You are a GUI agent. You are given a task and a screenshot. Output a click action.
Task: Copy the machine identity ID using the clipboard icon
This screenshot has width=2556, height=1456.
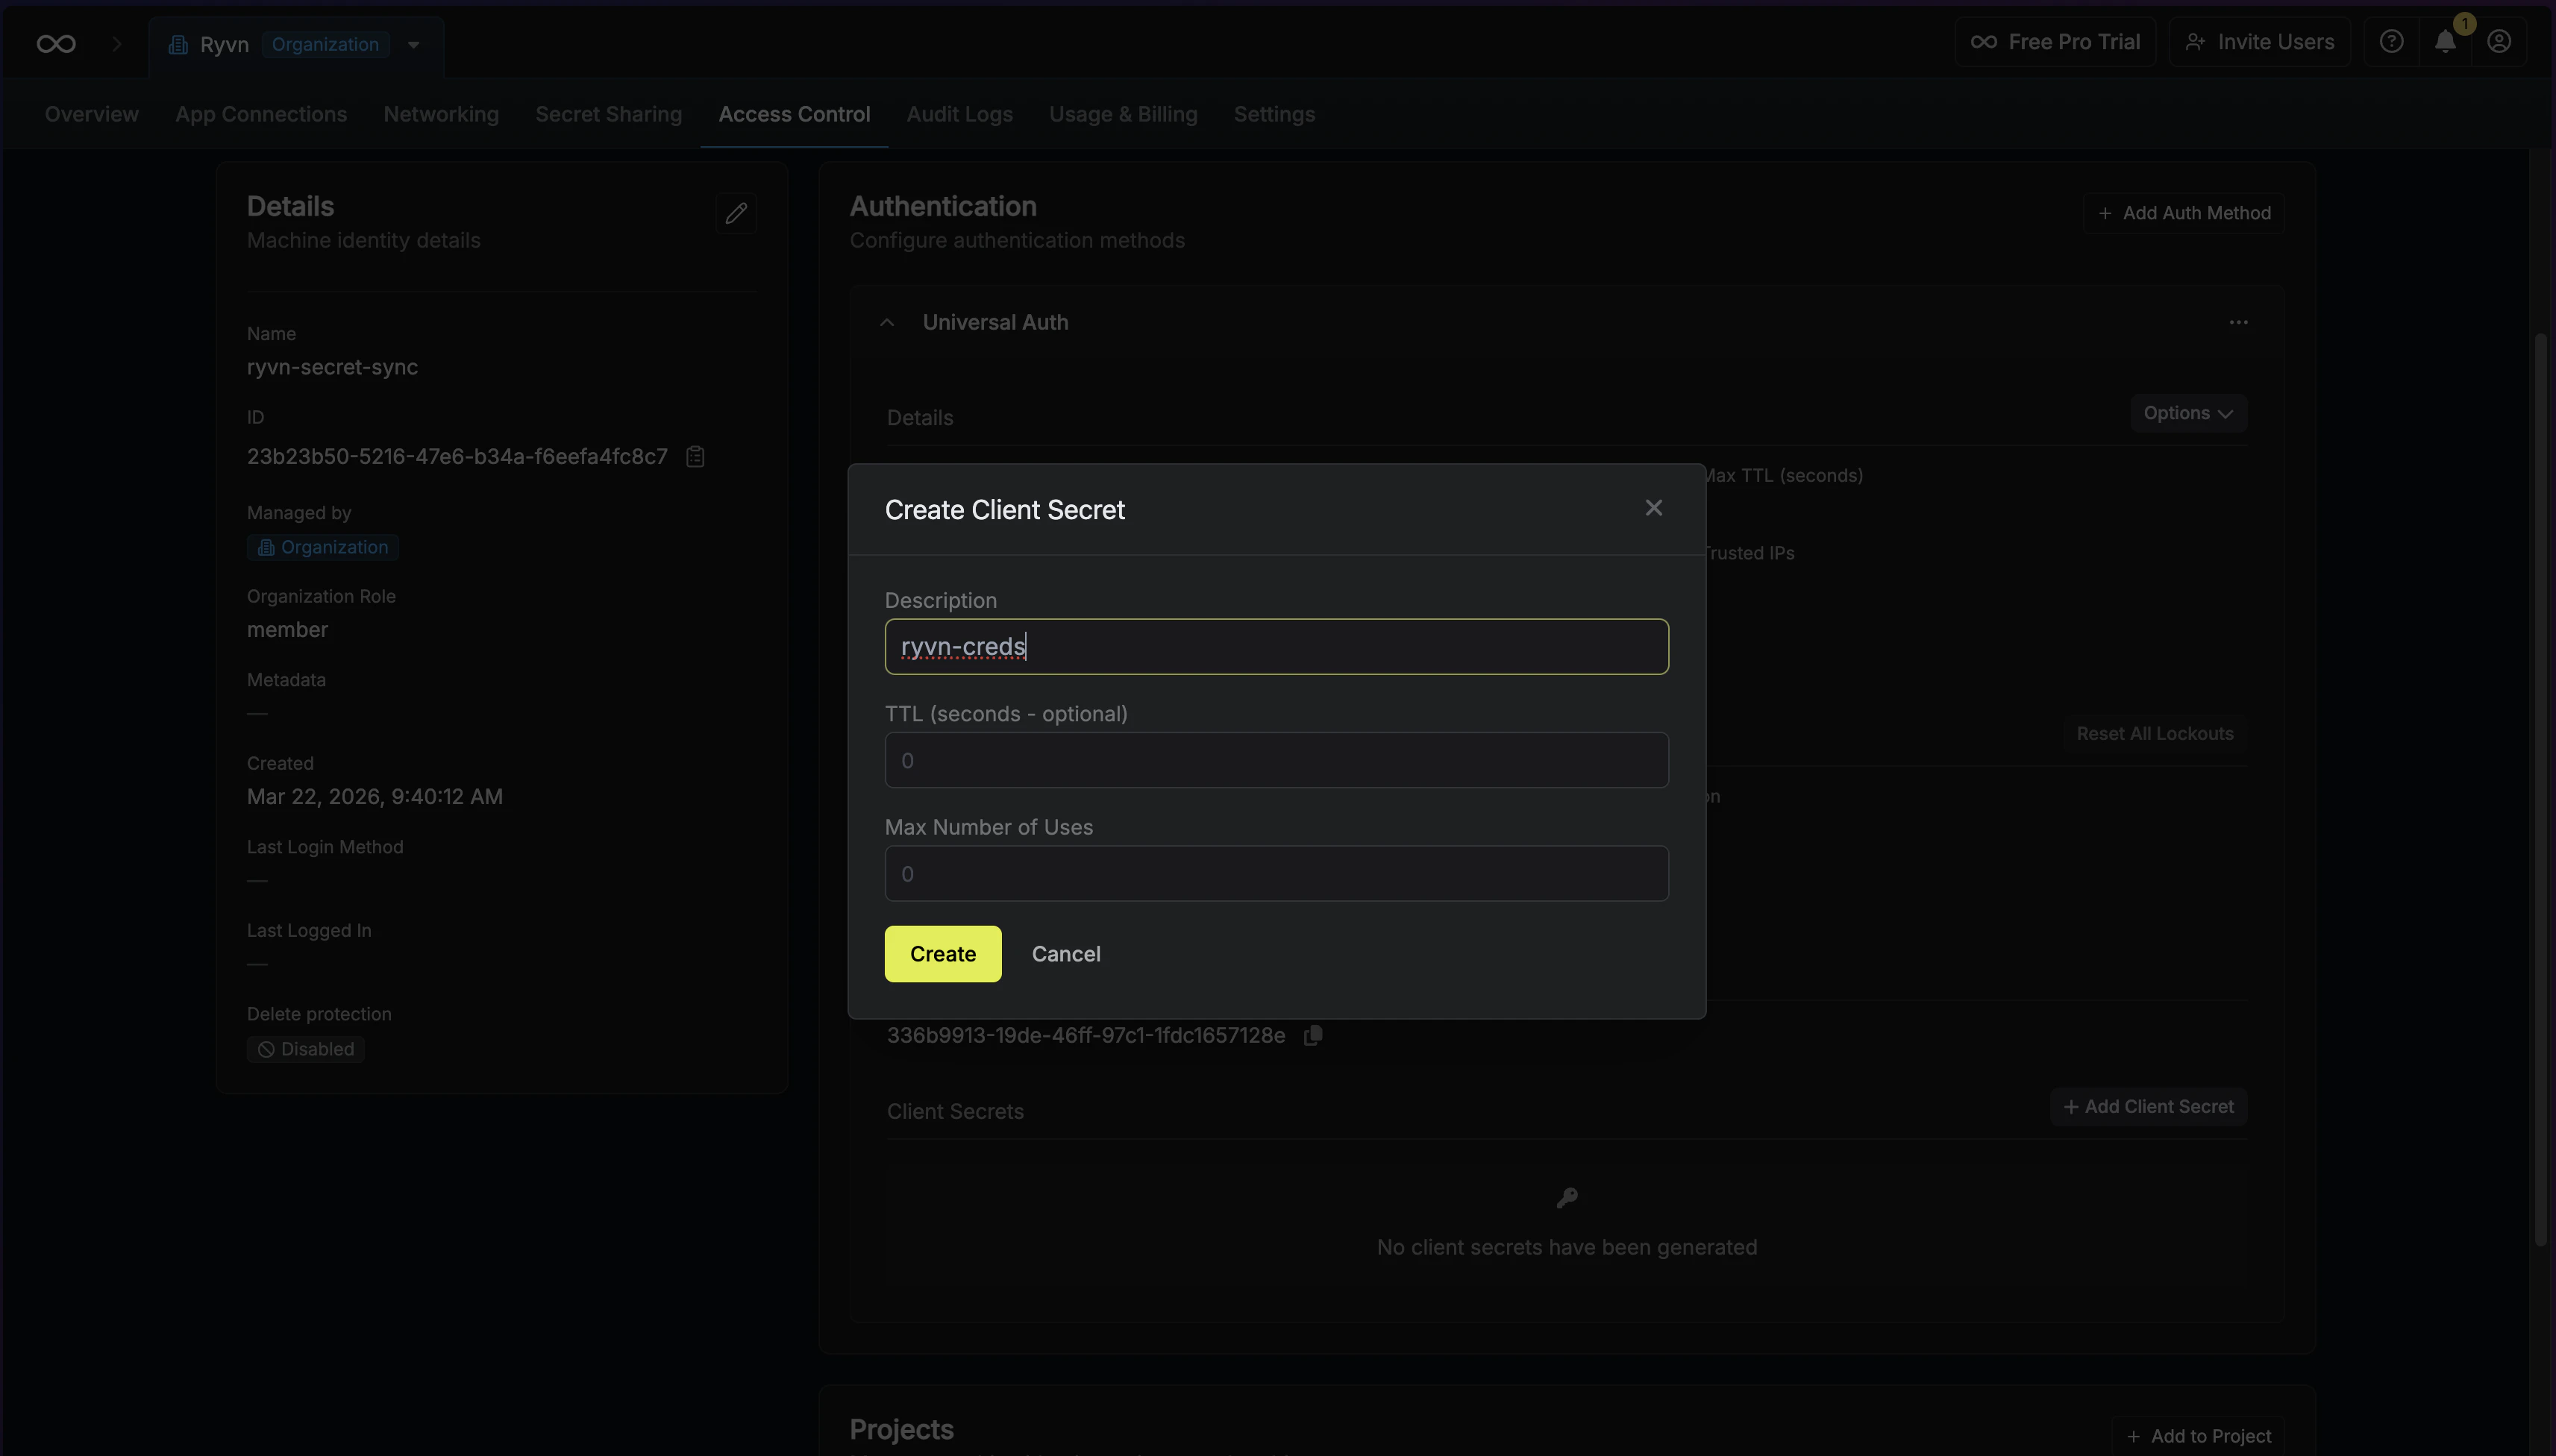[x=695, y=456]
